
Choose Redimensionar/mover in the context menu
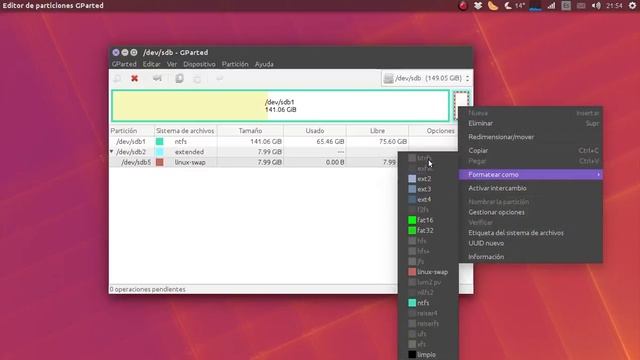click(530, 137)
